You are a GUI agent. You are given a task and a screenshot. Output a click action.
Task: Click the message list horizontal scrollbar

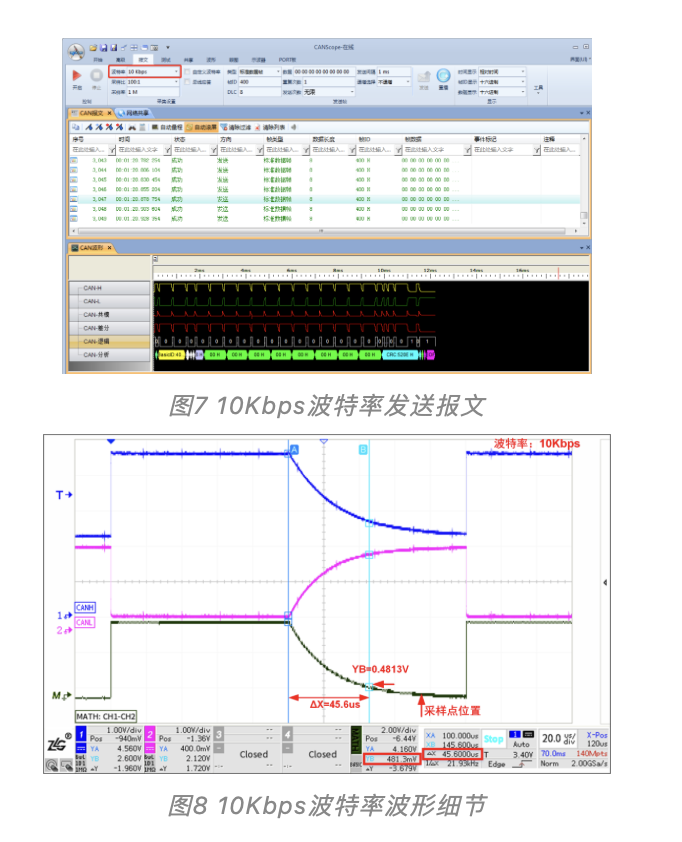point(324,231)
